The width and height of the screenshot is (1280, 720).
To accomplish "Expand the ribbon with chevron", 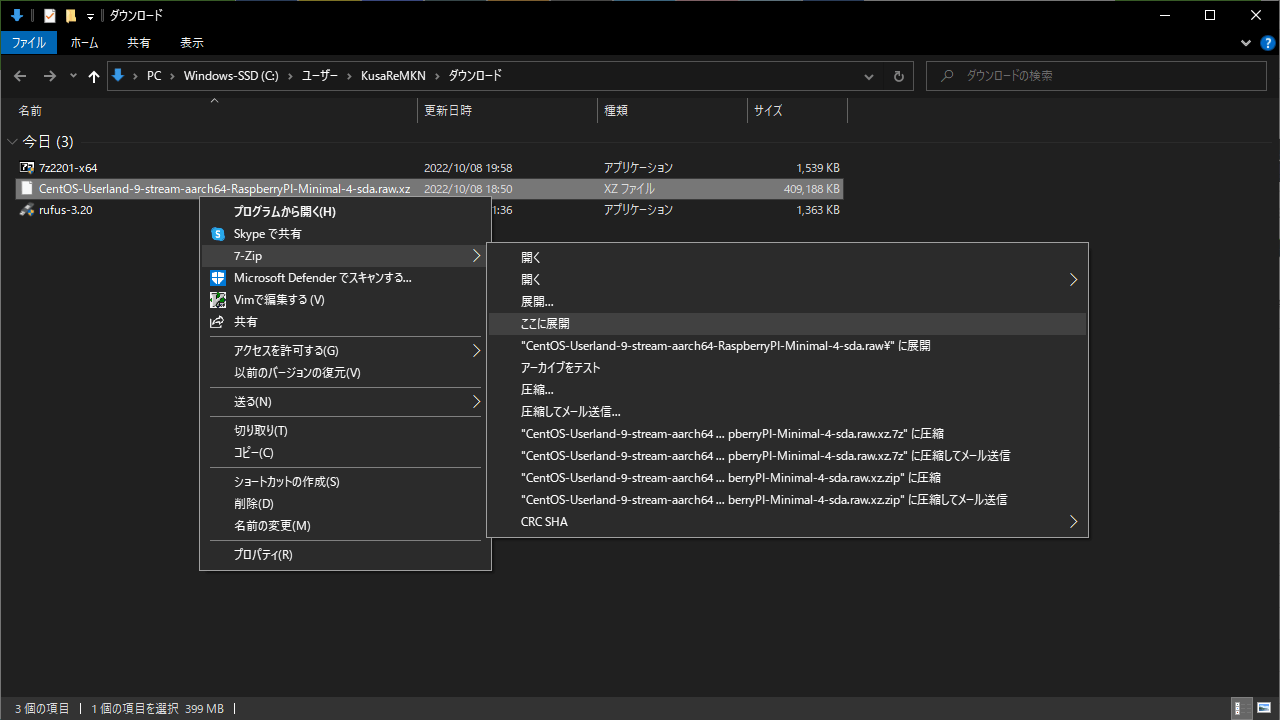I will [1246, 43].
